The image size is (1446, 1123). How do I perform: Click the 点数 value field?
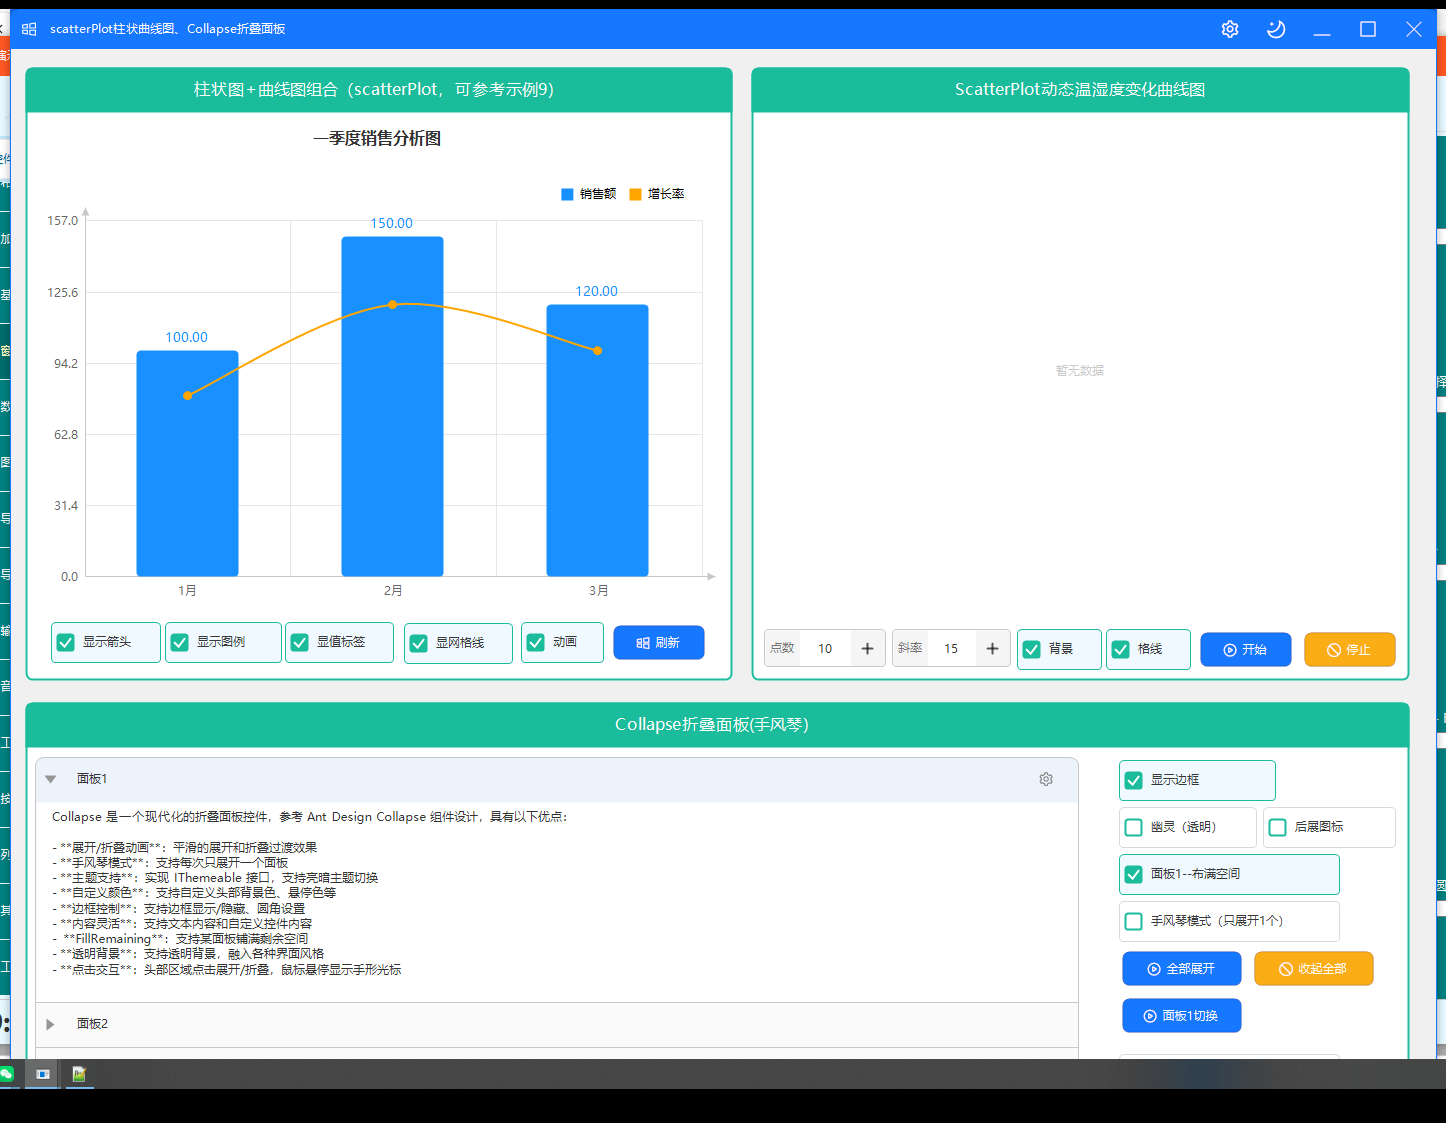pyautogui.click(x=825, y=649)
